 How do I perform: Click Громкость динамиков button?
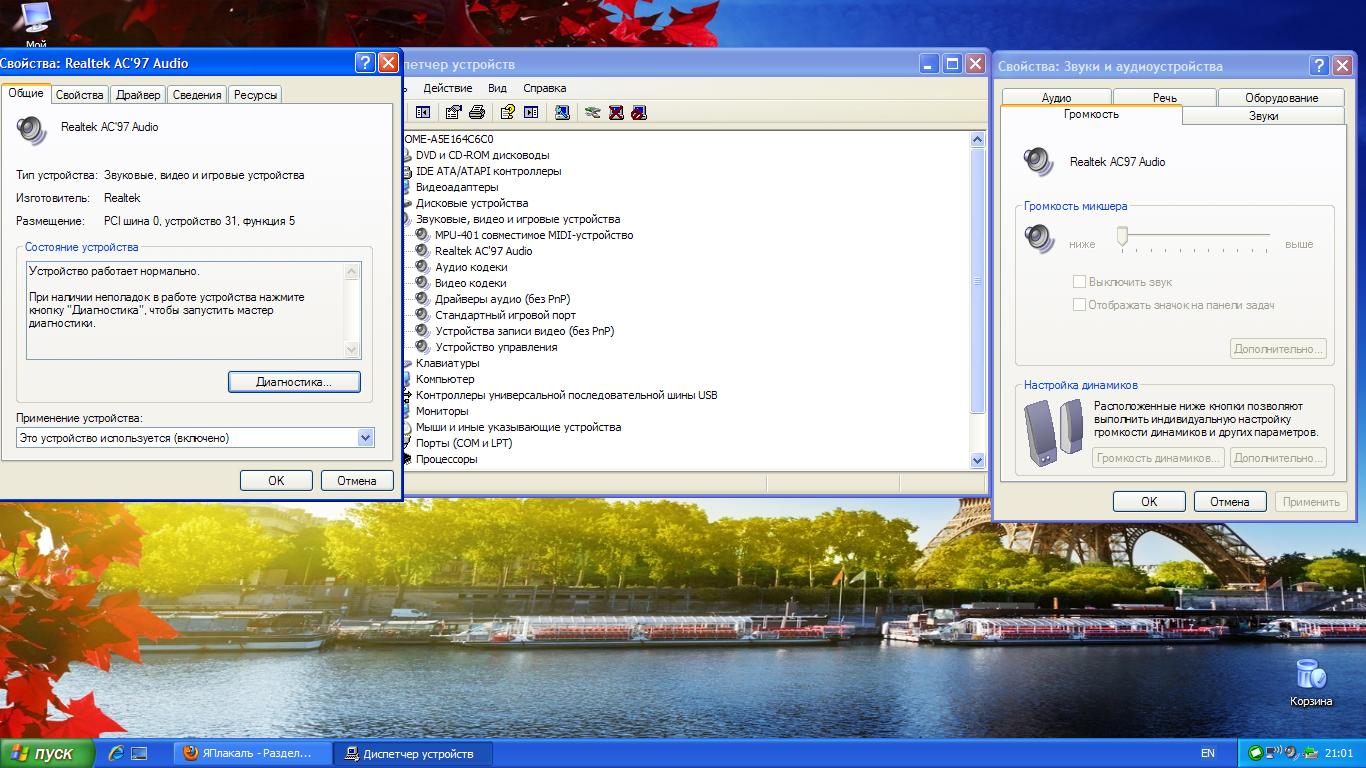point(1159,458)
